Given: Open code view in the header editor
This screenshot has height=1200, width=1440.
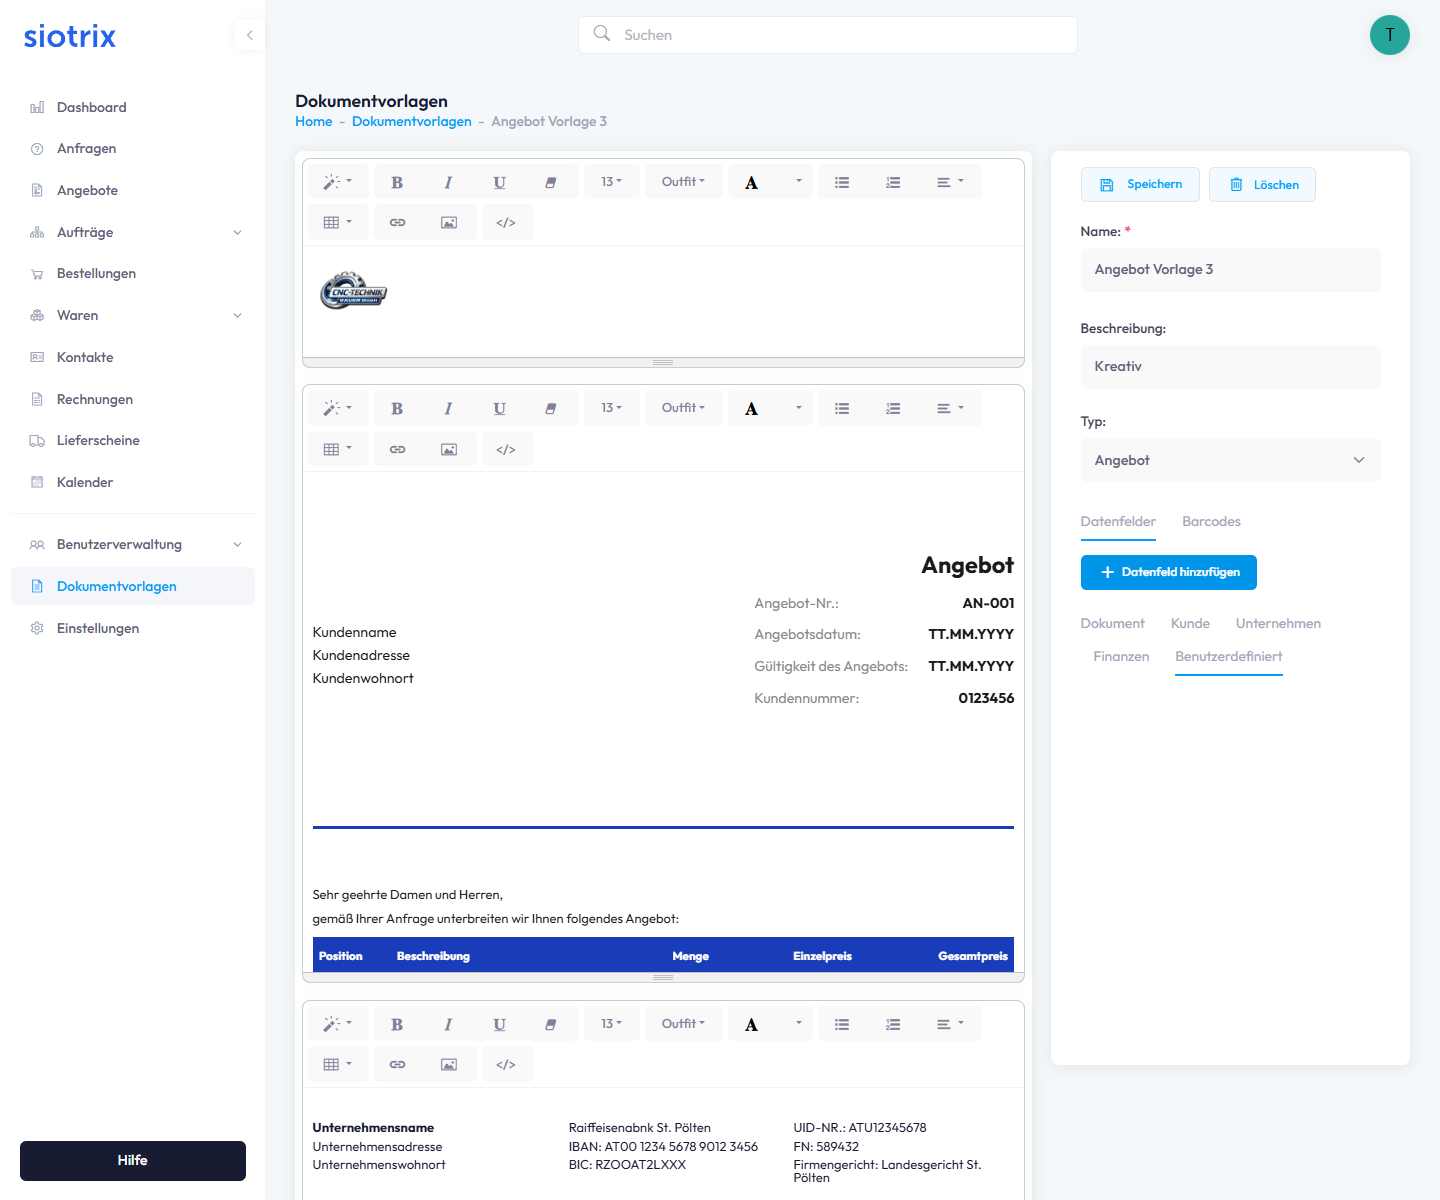Looking at the screenshot, I should coord(506,222).
